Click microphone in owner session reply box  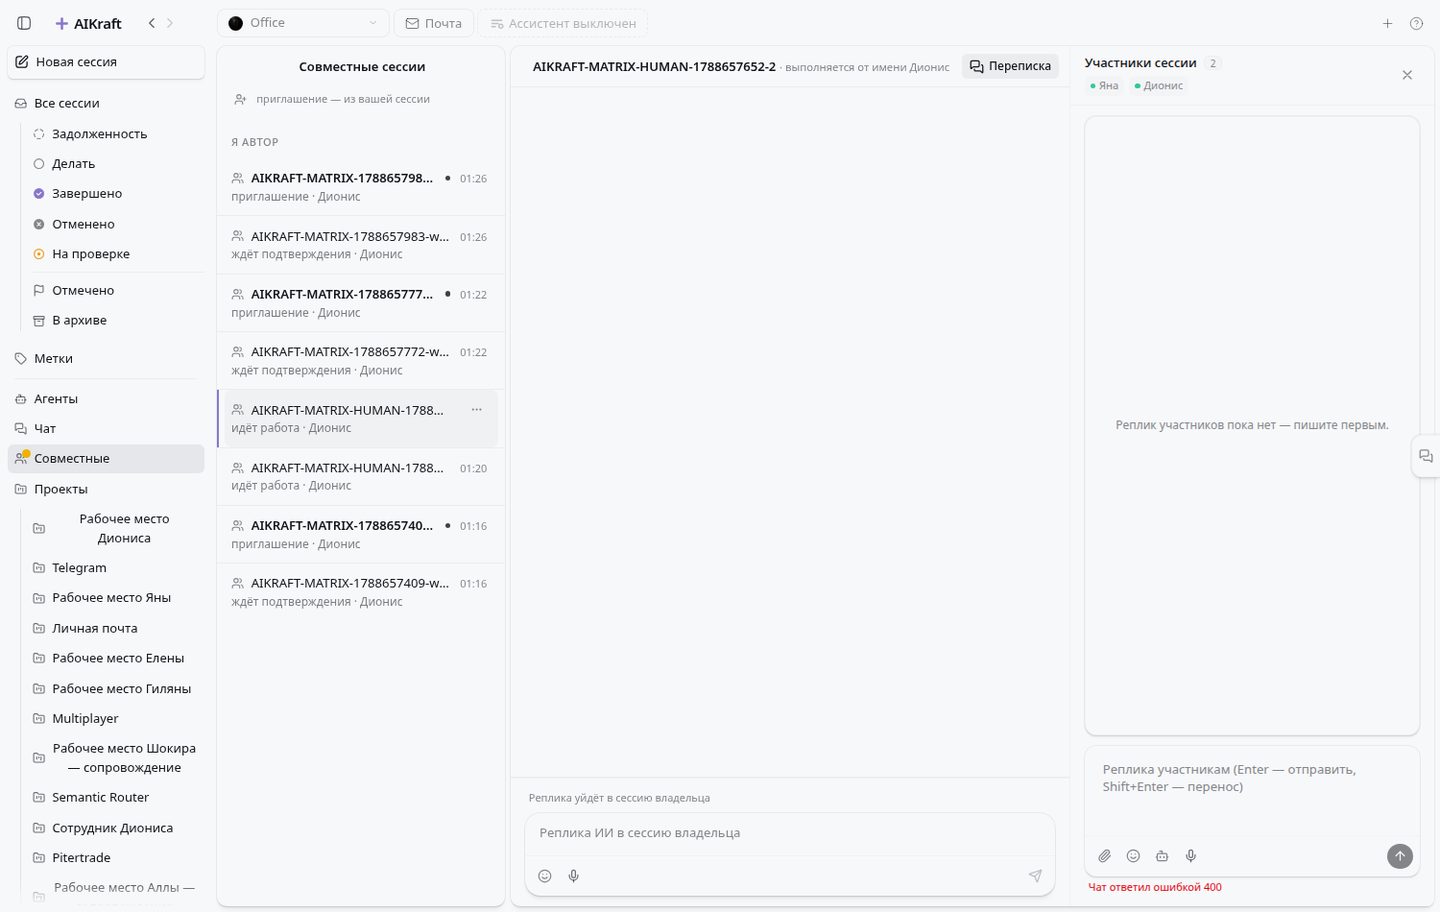click(574, 876)
